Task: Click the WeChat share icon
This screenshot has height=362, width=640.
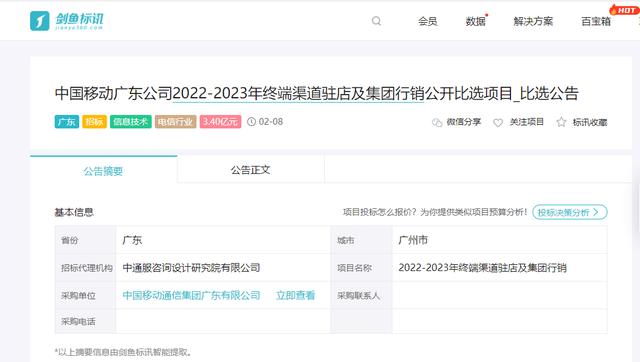Action: pos(437,122)
